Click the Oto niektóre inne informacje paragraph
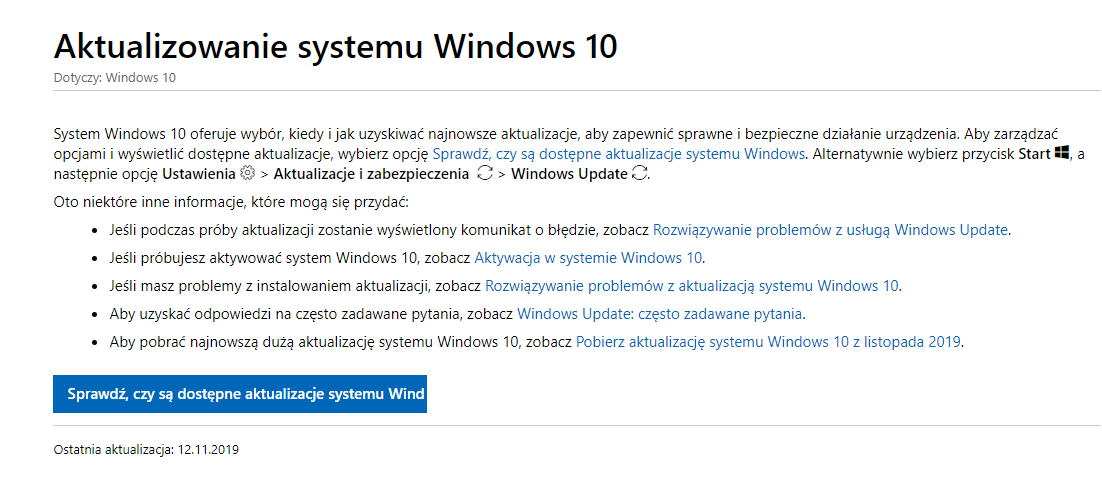1102x497 pixels. coord(231,202)
